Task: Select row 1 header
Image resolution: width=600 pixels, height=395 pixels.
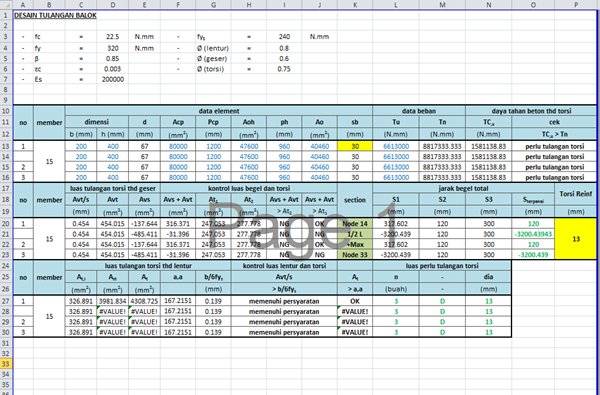Action: tap(6, 16)
